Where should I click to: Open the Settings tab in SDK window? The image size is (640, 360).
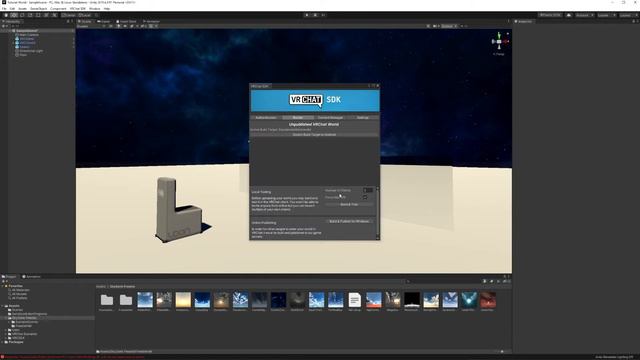pos(362,118)
